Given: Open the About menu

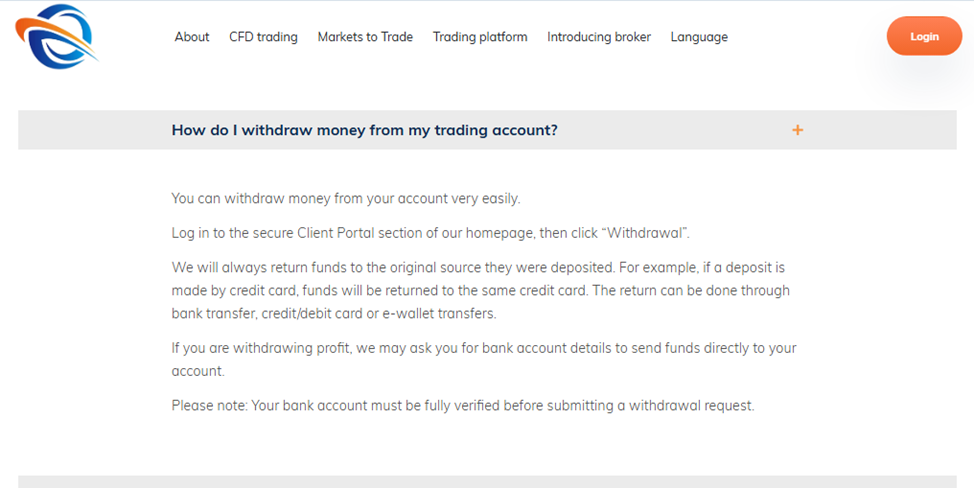Looking at the screenshot, I should [x=192, y=37].
